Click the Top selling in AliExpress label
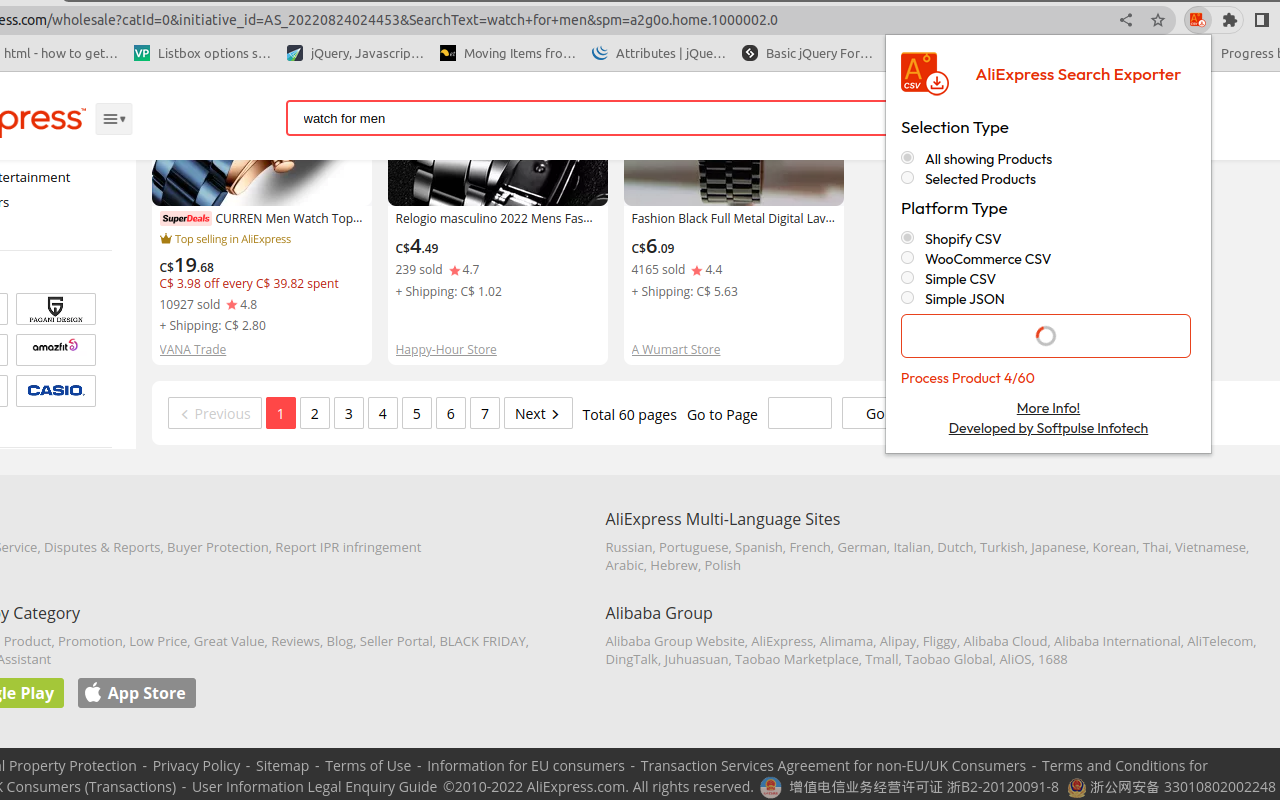This screenshot has height=800, width=1280. [x=225, y=239]
